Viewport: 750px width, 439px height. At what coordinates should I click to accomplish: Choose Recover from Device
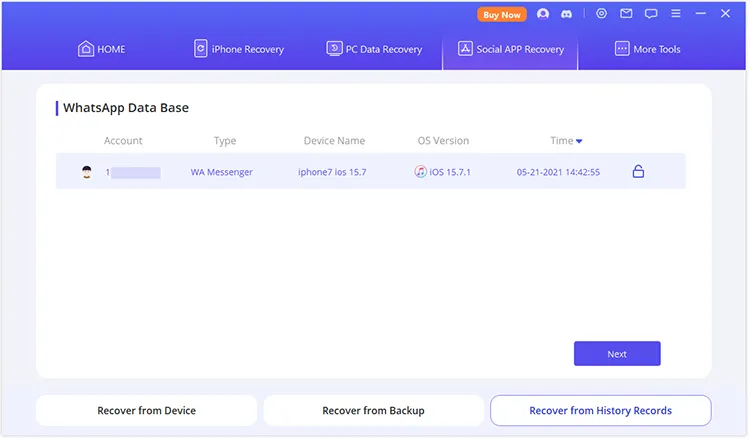pyautogui.click(x=146, y=410)
